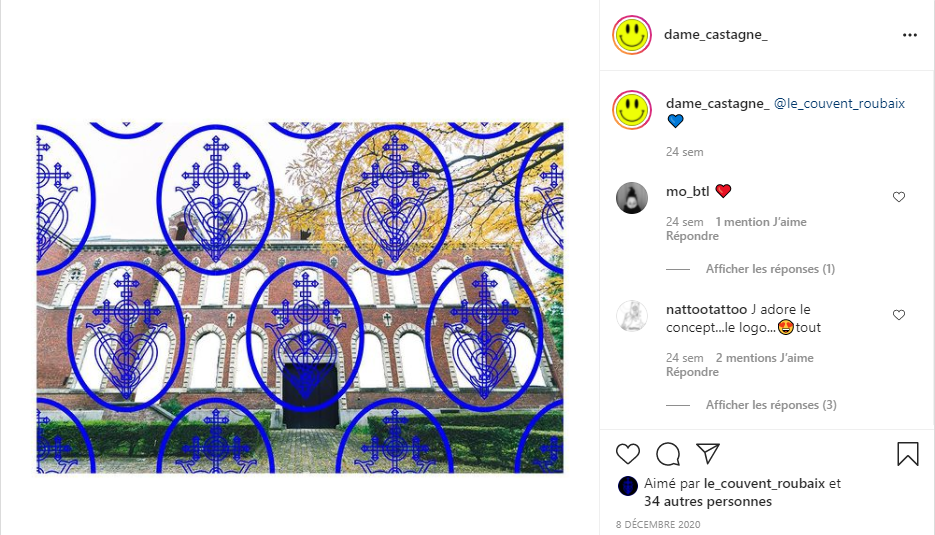Open the comment speech bubble icon
The width and height of the screenshot is (935, 535).
pos(668,454)
